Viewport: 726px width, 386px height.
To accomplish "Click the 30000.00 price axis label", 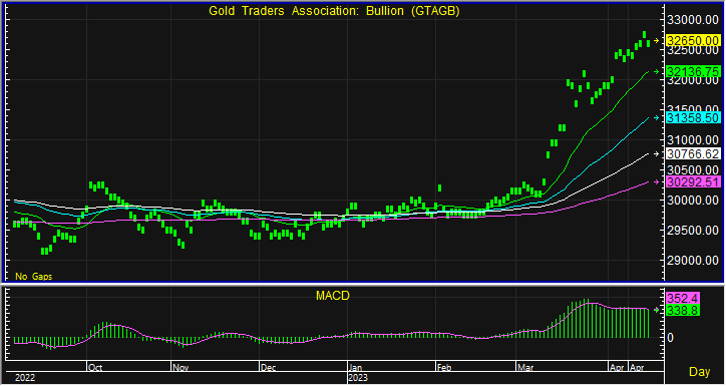I will (x=693, y=200).
